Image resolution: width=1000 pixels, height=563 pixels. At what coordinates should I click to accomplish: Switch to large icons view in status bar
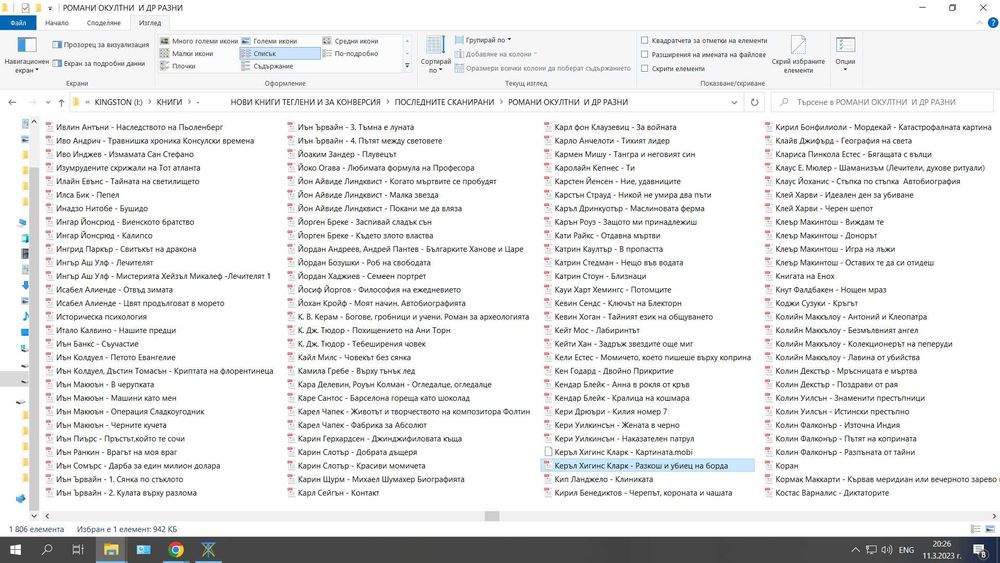point(990,529)
